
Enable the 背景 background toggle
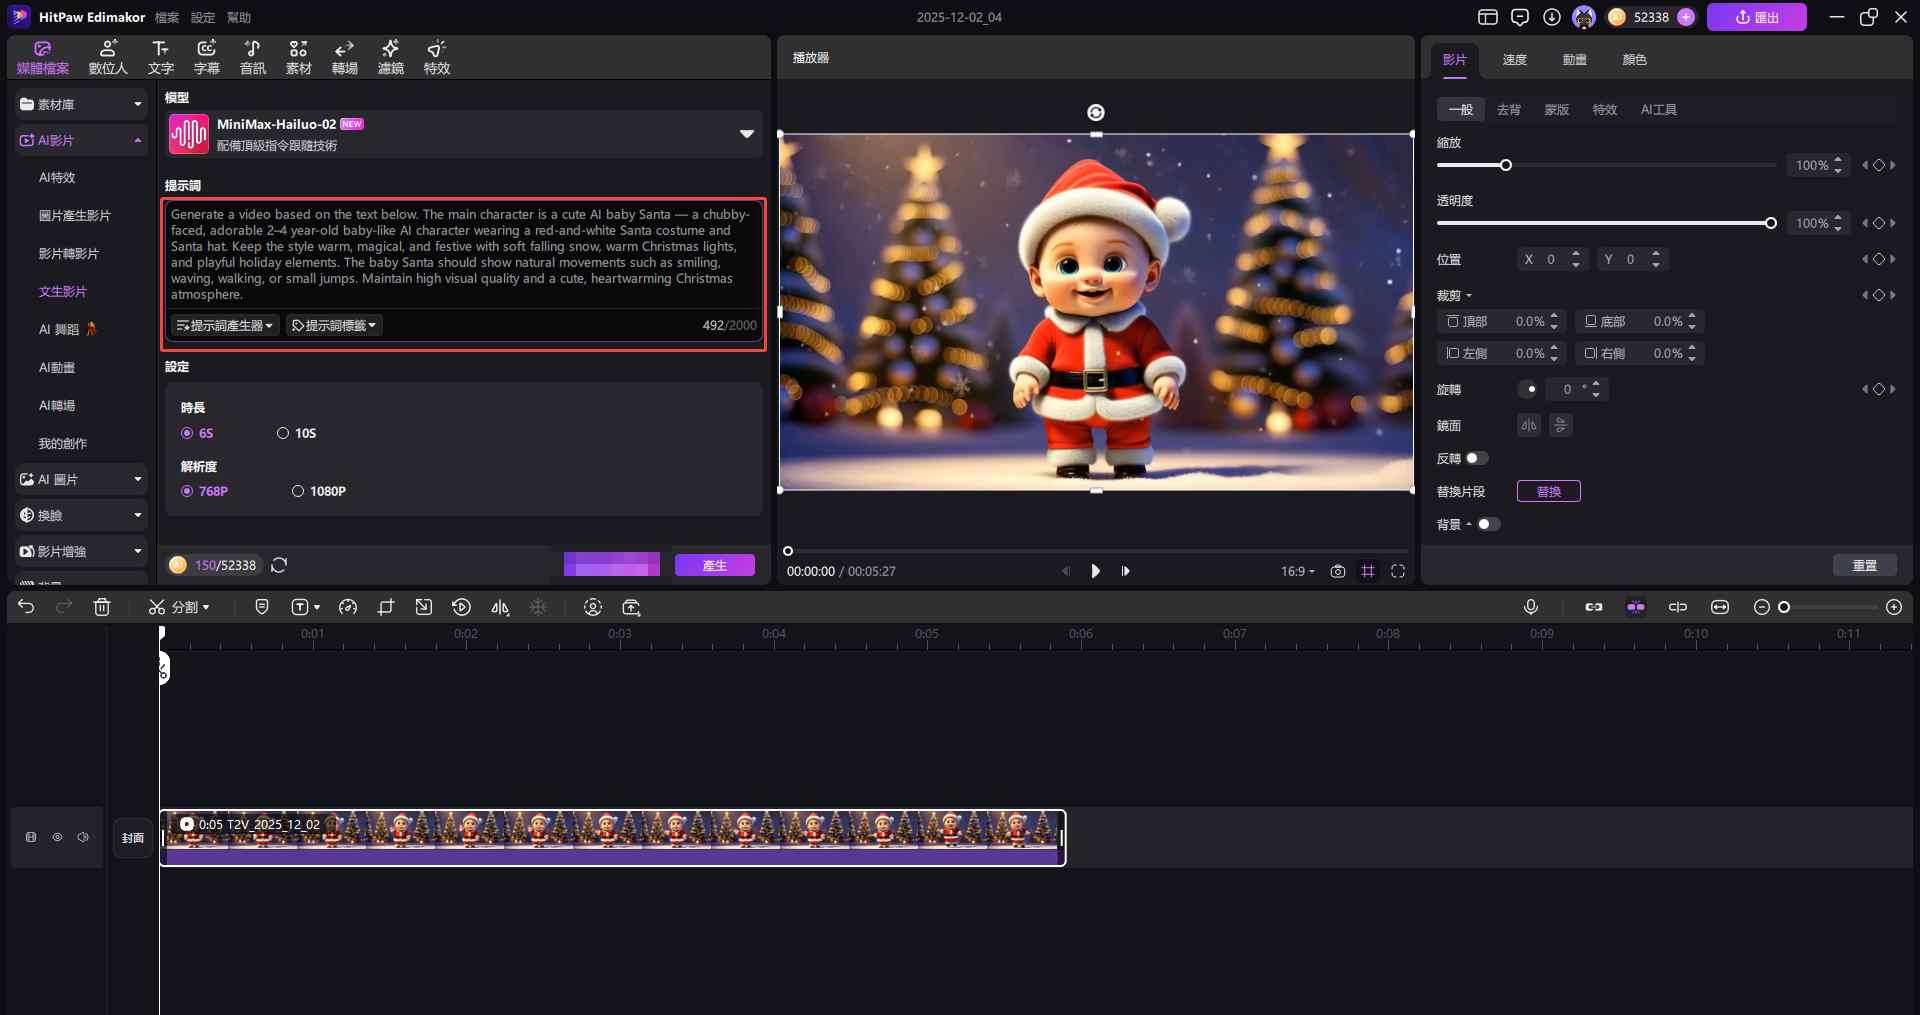coord(1488,524)
